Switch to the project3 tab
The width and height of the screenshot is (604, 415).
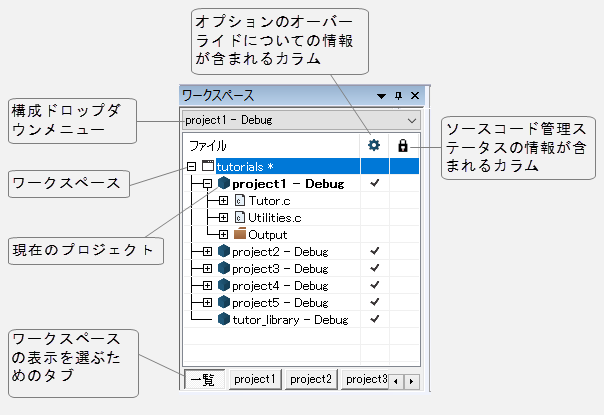pos(365,379)
